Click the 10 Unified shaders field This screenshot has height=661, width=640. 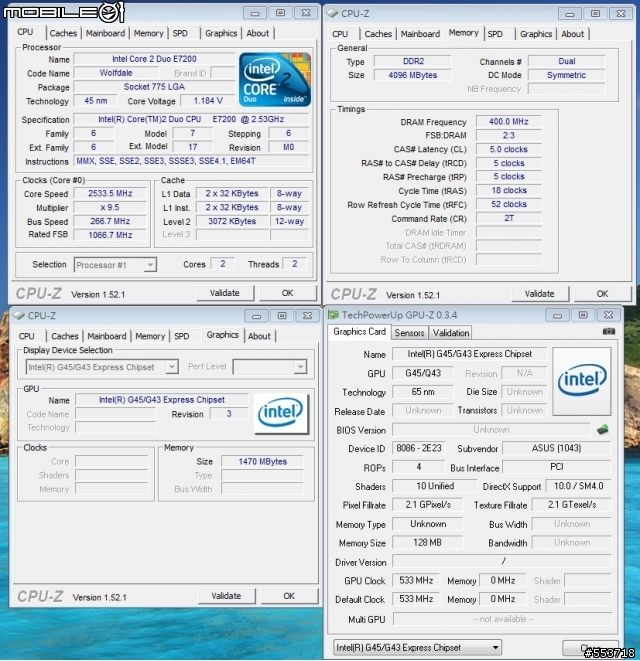[435, 486]
